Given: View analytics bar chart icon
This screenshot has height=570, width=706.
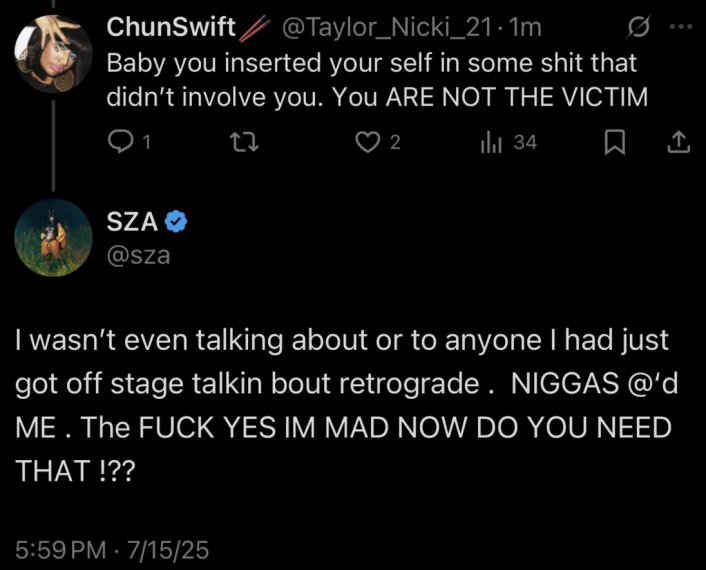Looking at the screenshot, I should [491, 143].
